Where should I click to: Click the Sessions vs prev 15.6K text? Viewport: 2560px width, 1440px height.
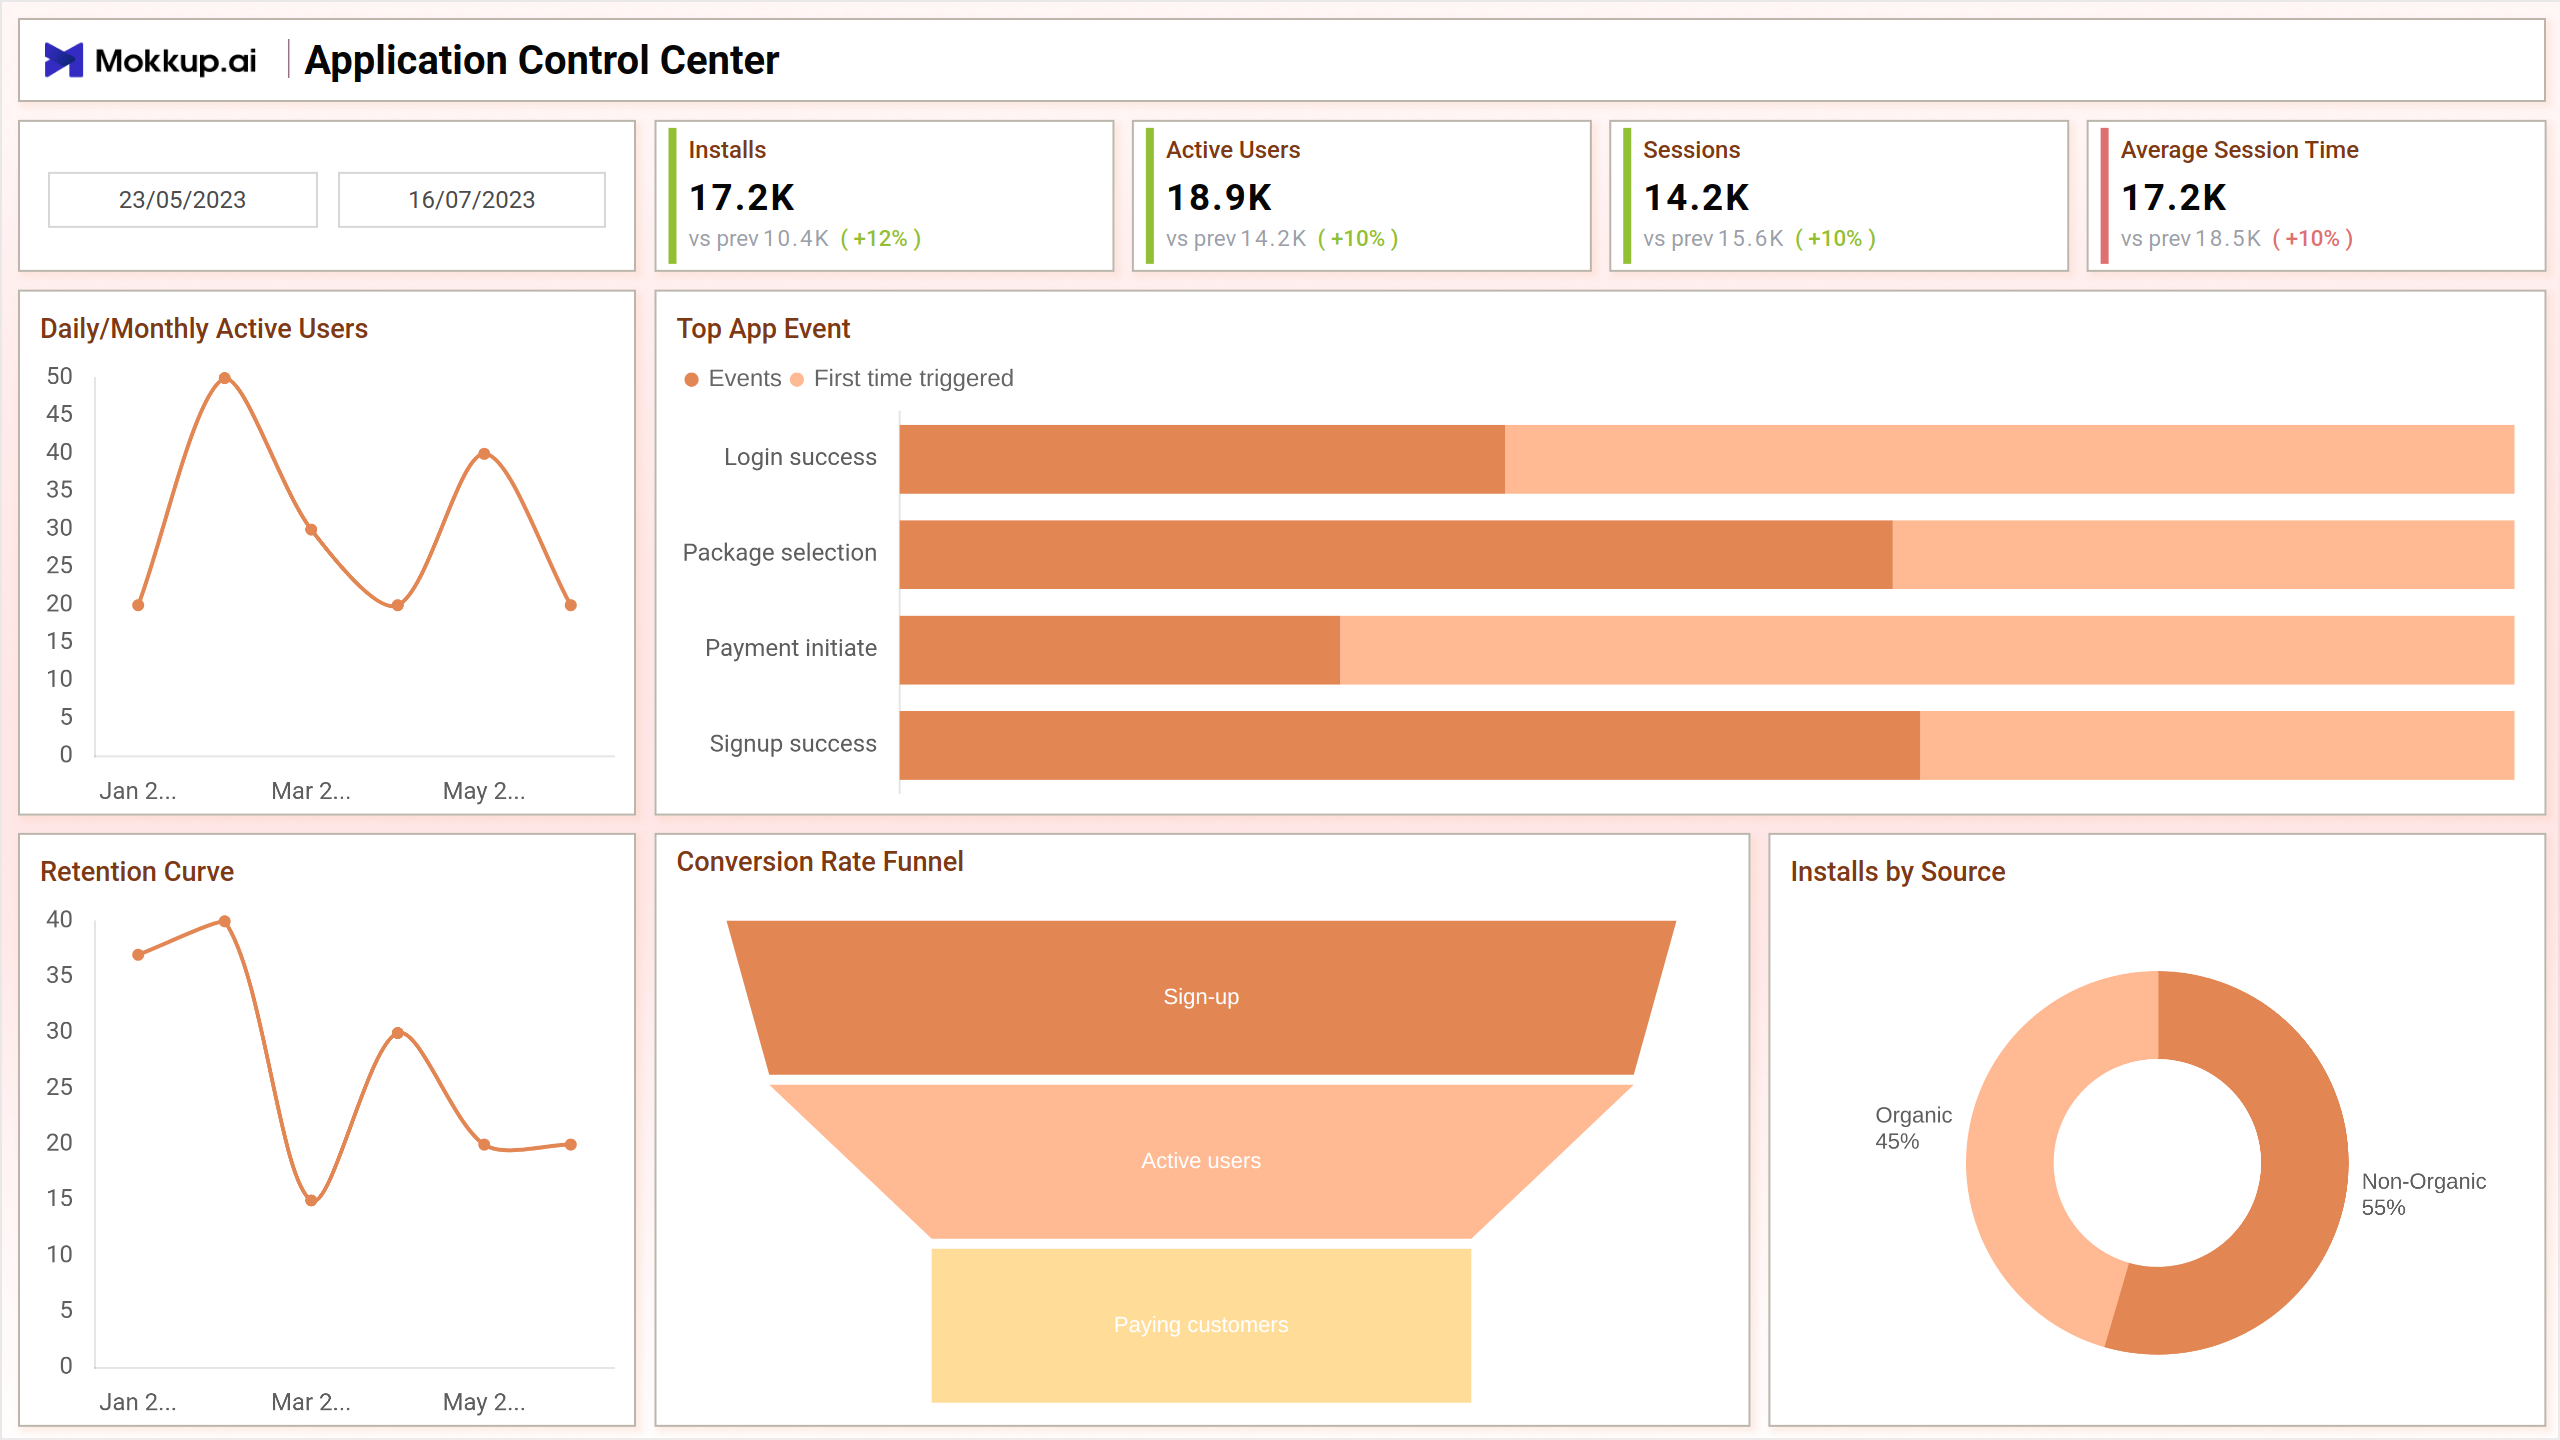coord(1713,239)
